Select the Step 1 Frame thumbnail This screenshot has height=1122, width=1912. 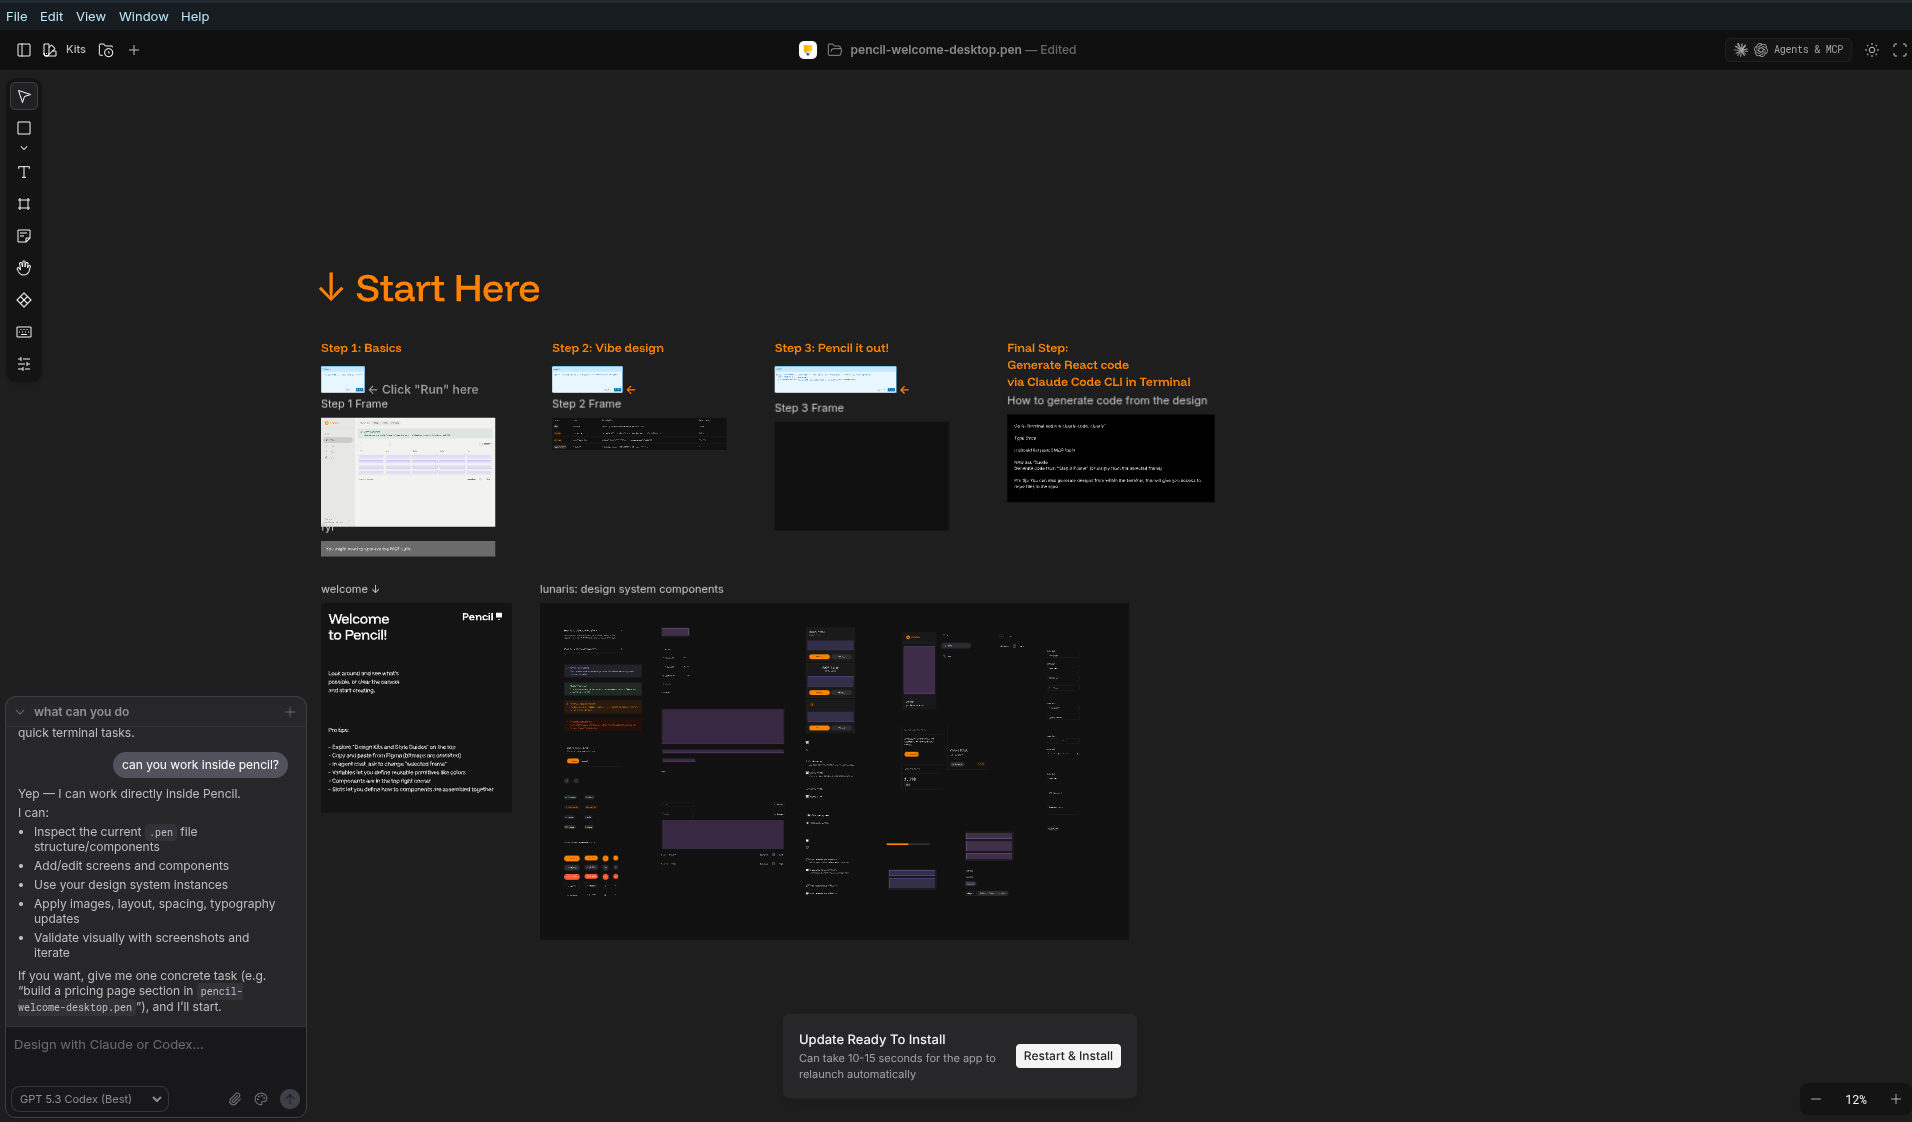click(408, 472)
